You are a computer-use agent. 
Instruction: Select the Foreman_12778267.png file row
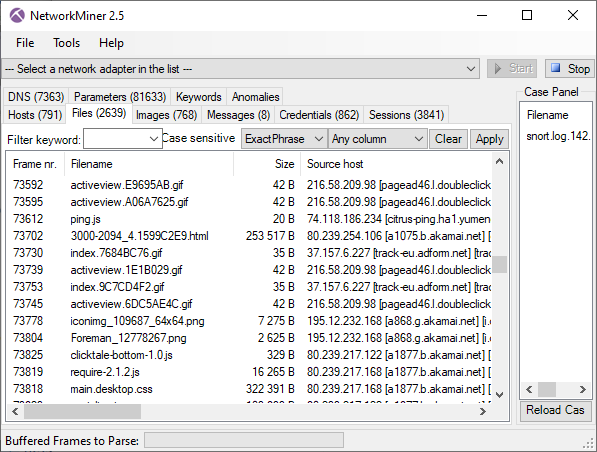pos(249,338)
